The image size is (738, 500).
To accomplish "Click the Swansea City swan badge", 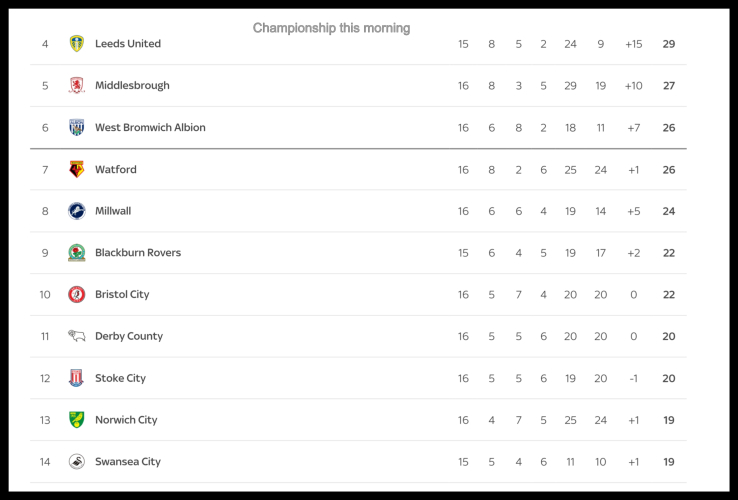I will tap(77, 462).
